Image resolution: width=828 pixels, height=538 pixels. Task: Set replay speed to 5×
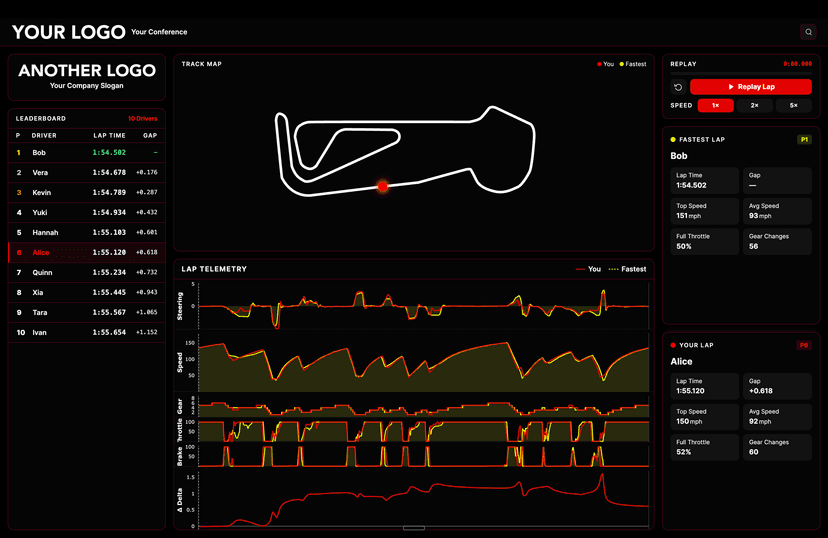tap(793, 105)
